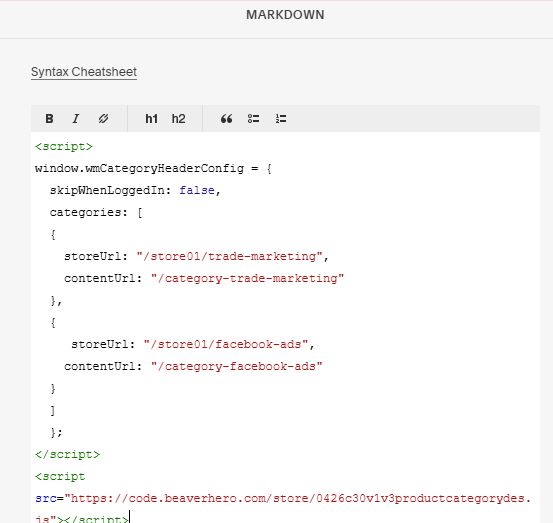
Task: Apply h1 heading style
Action: [151, 119]
